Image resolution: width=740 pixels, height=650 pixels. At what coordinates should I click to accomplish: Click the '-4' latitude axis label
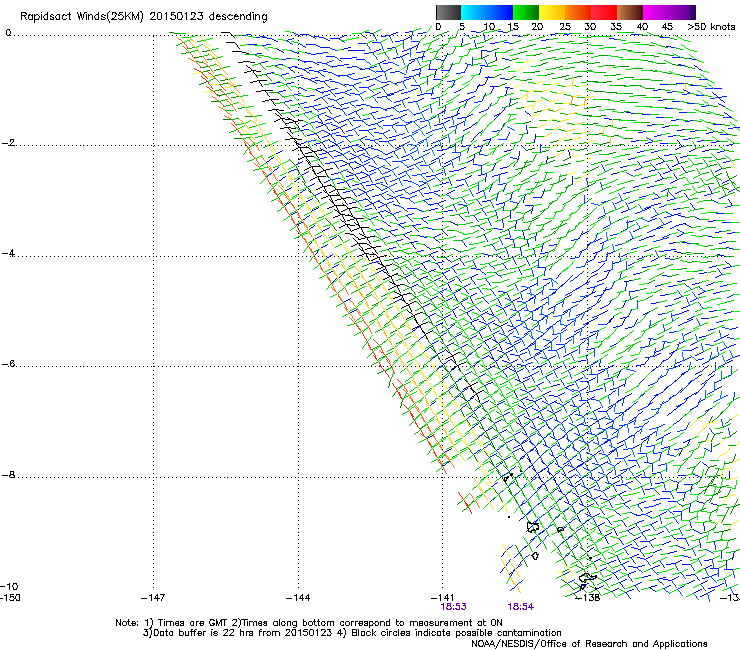tap(9, 253)
